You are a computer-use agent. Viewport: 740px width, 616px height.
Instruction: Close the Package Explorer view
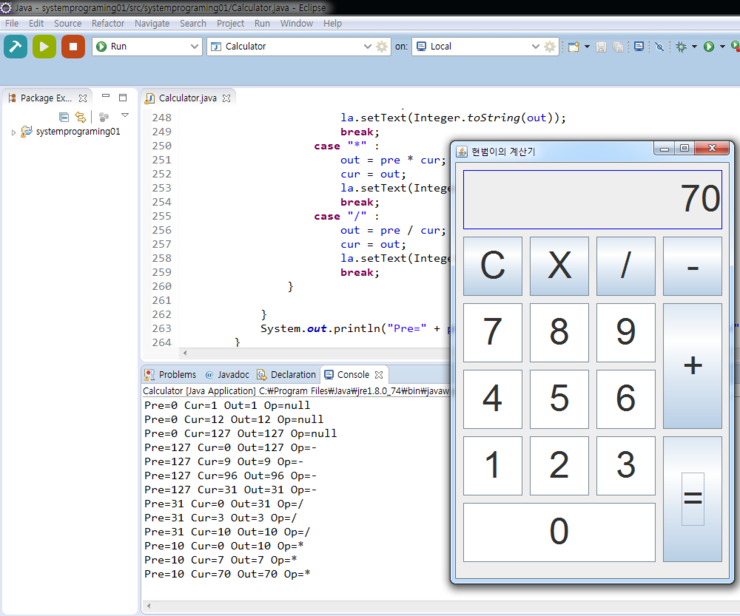click(x=83, y=98)
